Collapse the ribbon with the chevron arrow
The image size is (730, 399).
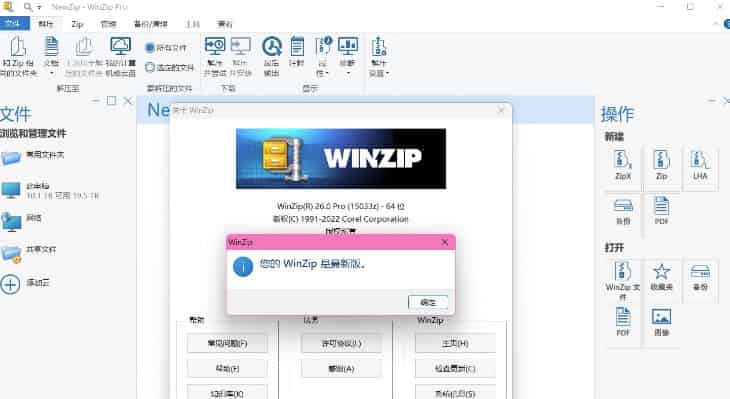[716, 24]
